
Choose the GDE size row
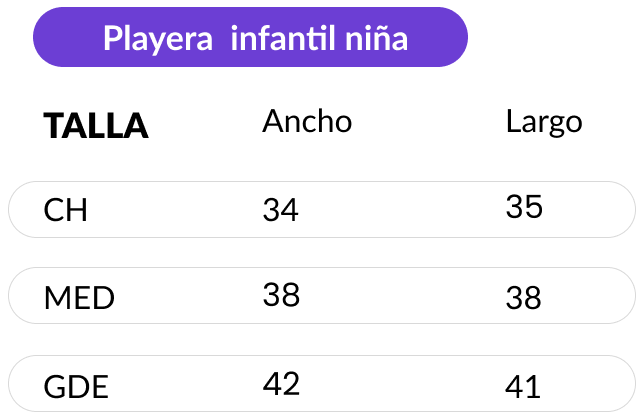(322, 384)
